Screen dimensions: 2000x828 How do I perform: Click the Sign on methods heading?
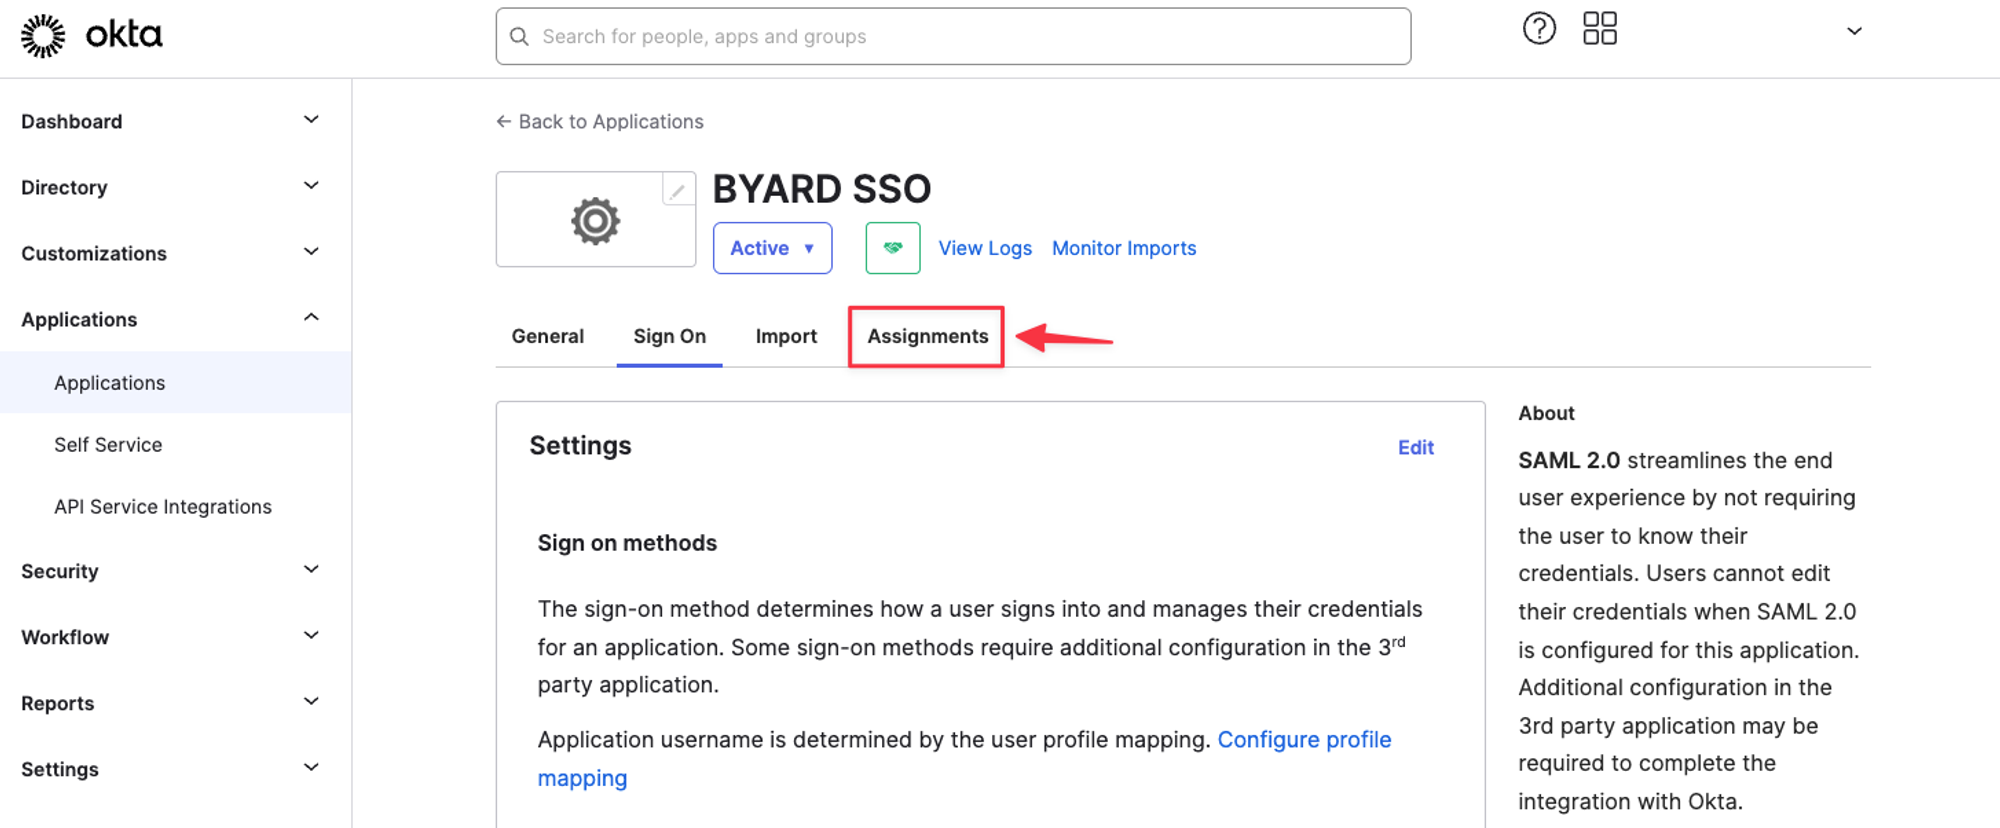(x=627, y=543)
